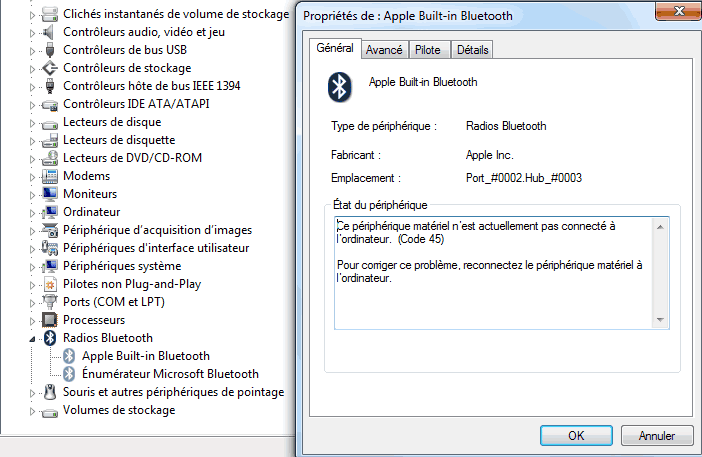Image resolution: width=702 pixels, height=457 pixels.
Task: Expand the Volumes de stockage node
Action: (32, 411)
